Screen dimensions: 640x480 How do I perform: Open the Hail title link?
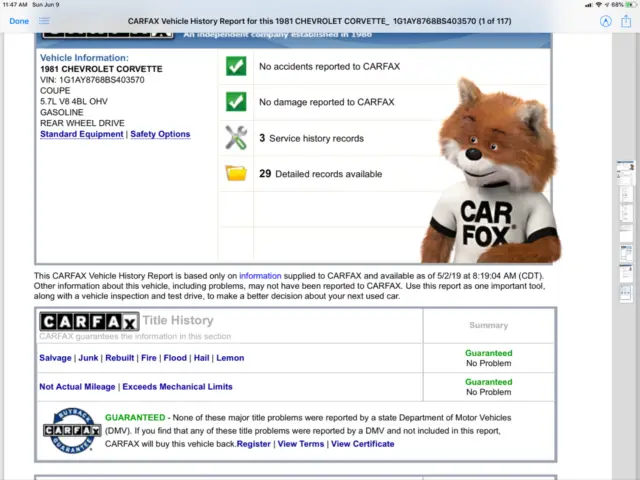click(x=201, y=358)
